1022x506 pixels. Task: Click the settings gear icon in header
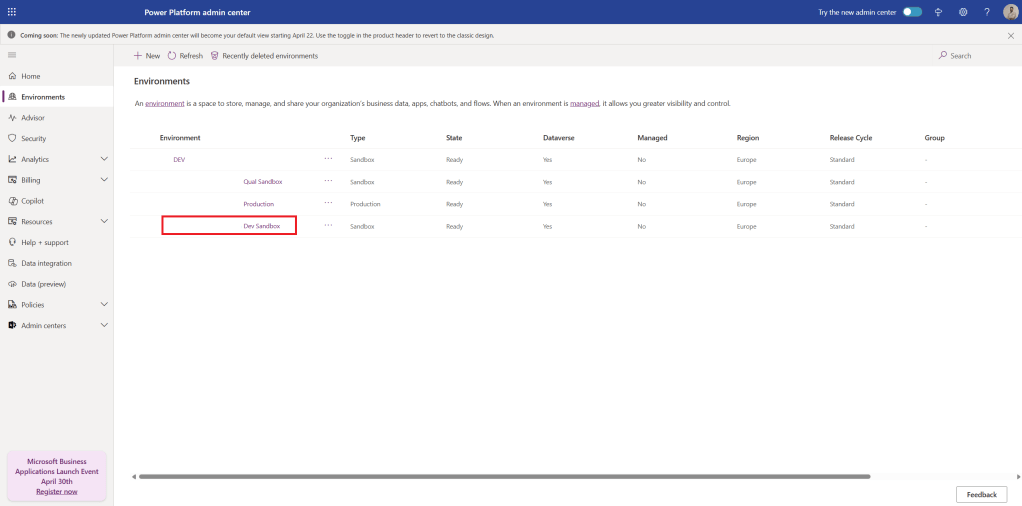click(x=963, y=12)
